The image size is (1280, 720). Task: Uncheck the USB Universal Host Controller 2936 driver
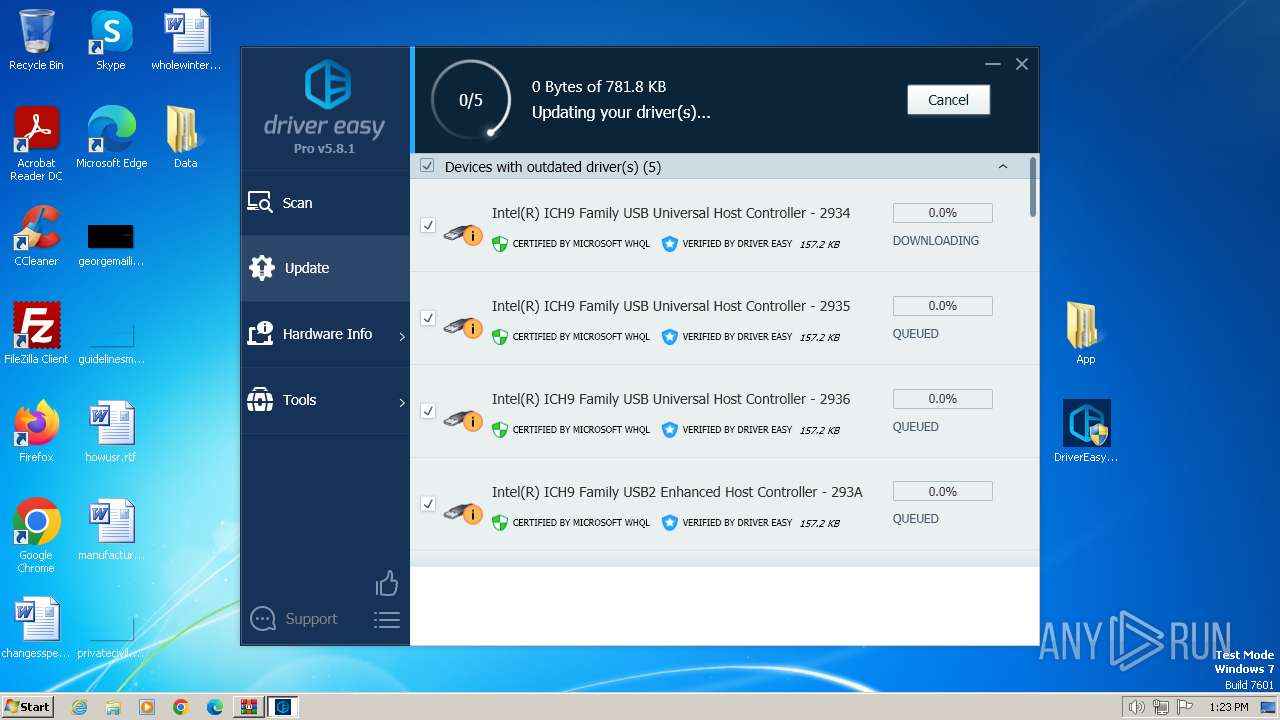(428, 411)
